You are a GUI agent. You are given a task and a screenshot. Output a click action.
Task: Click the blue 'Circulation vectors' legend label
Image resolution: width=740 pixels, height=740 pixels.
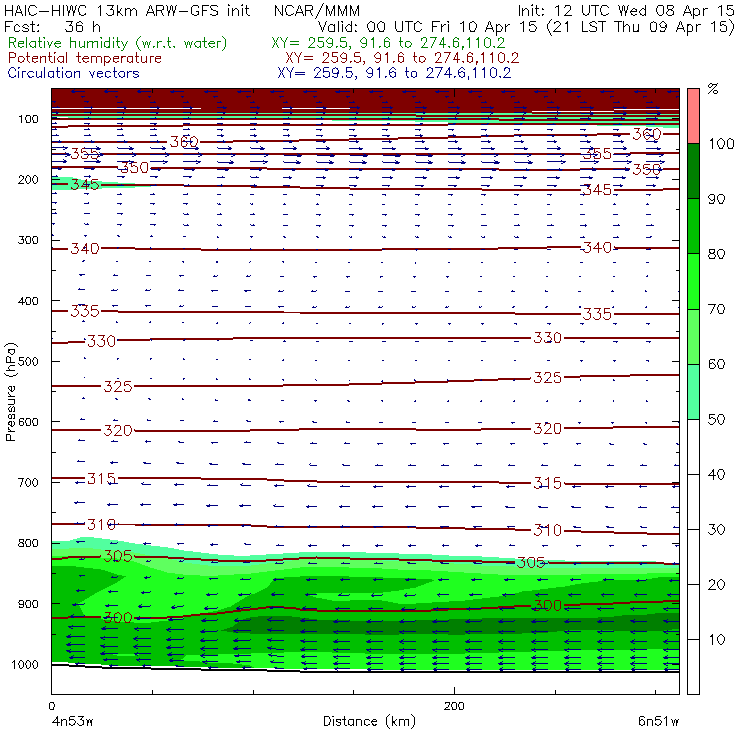pos(74,73)
